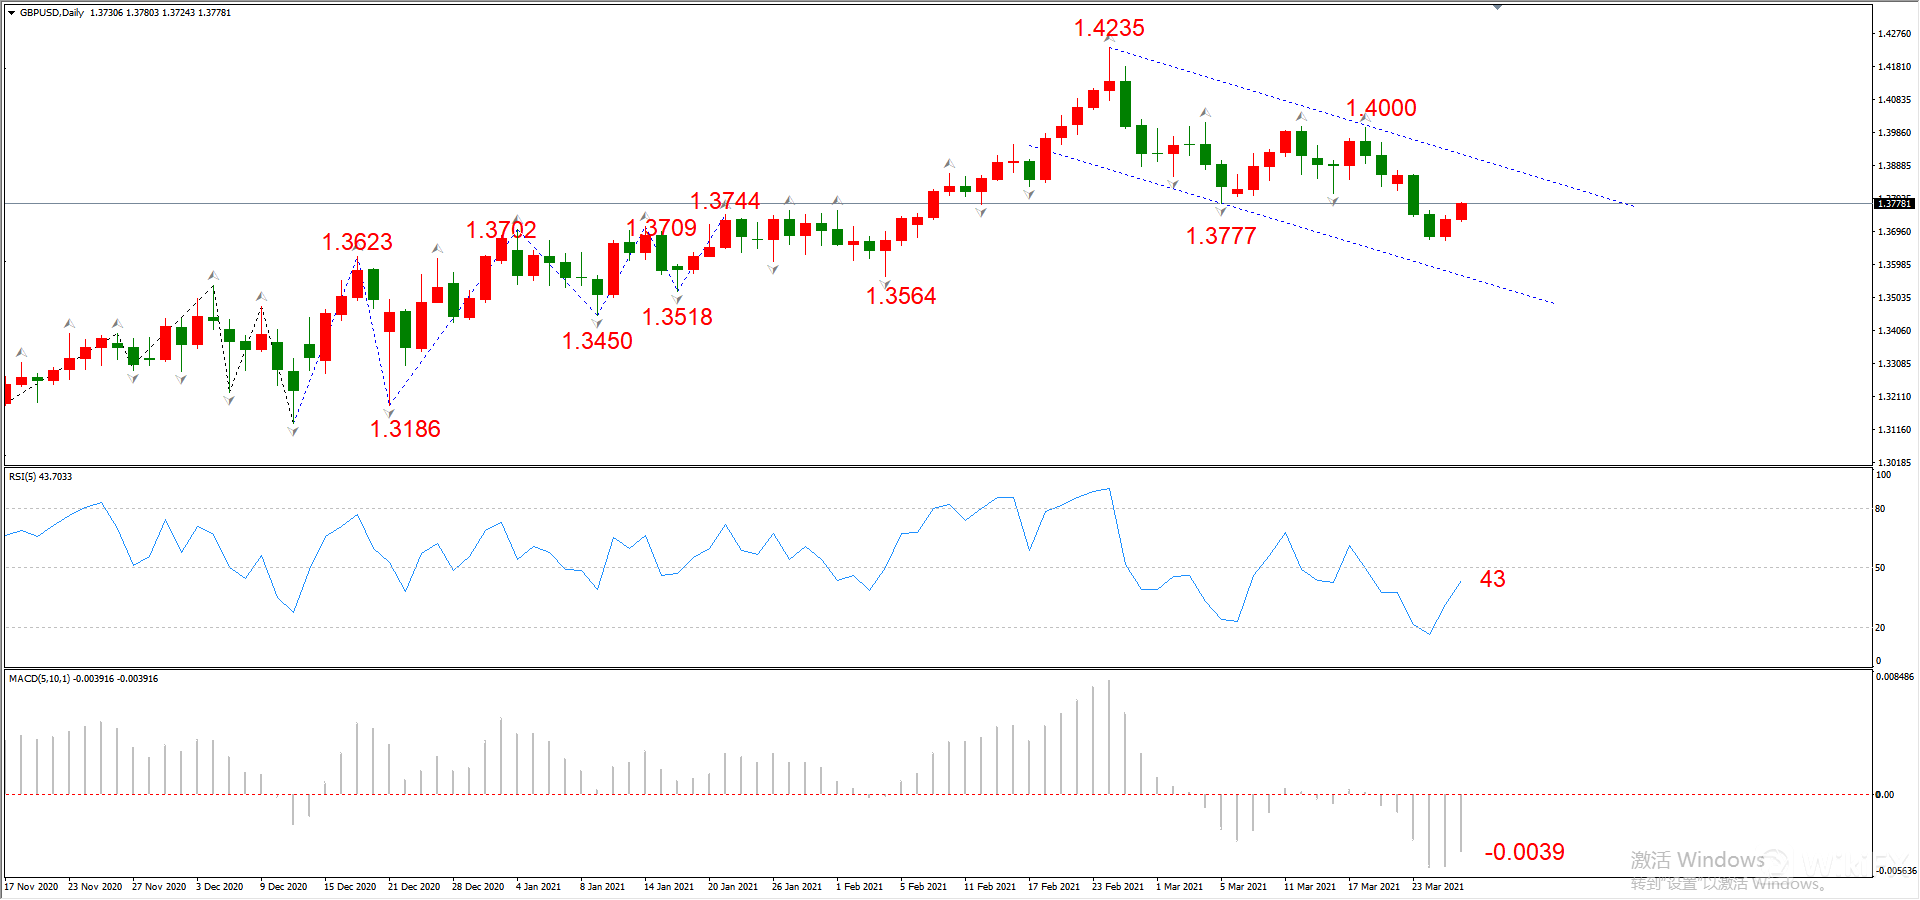Select the 1.3450 price annotation
The width and height of the screenshot is (1920, 900).
coord(597,341)
